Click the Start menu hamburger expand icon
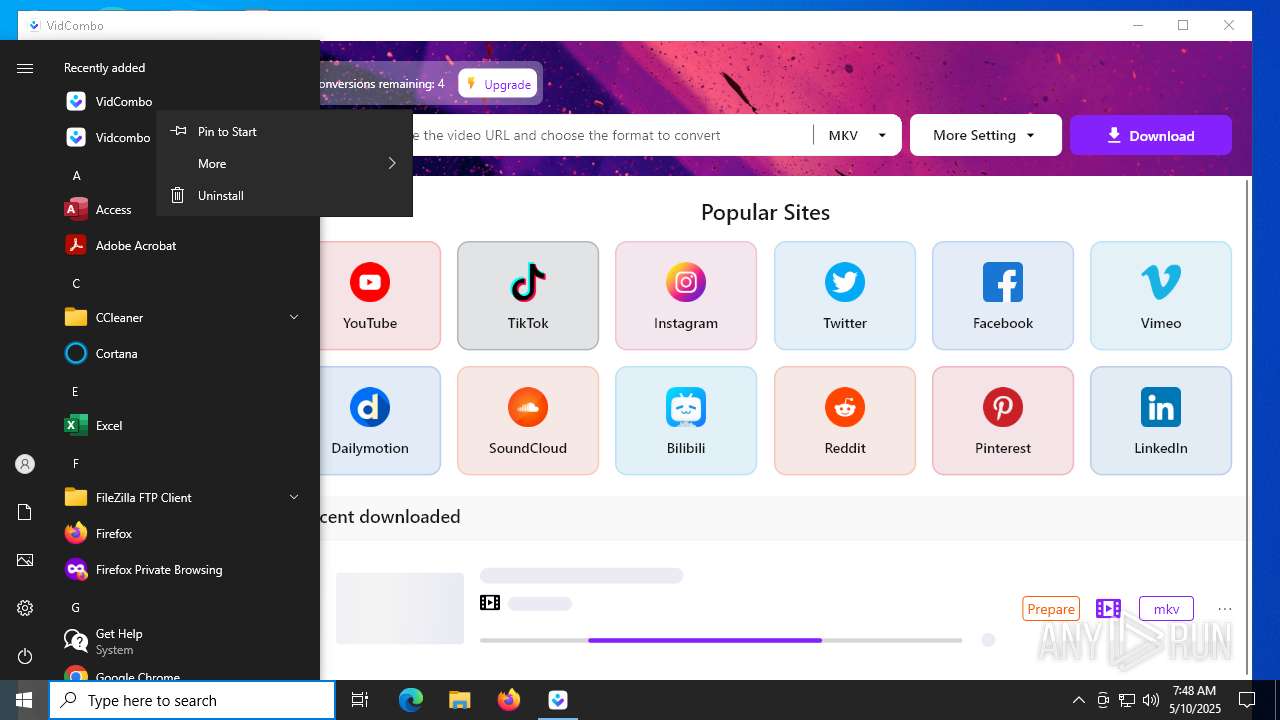Image resolution: width=1280 pixels, height=720 pixels. (x=25, y=68)
